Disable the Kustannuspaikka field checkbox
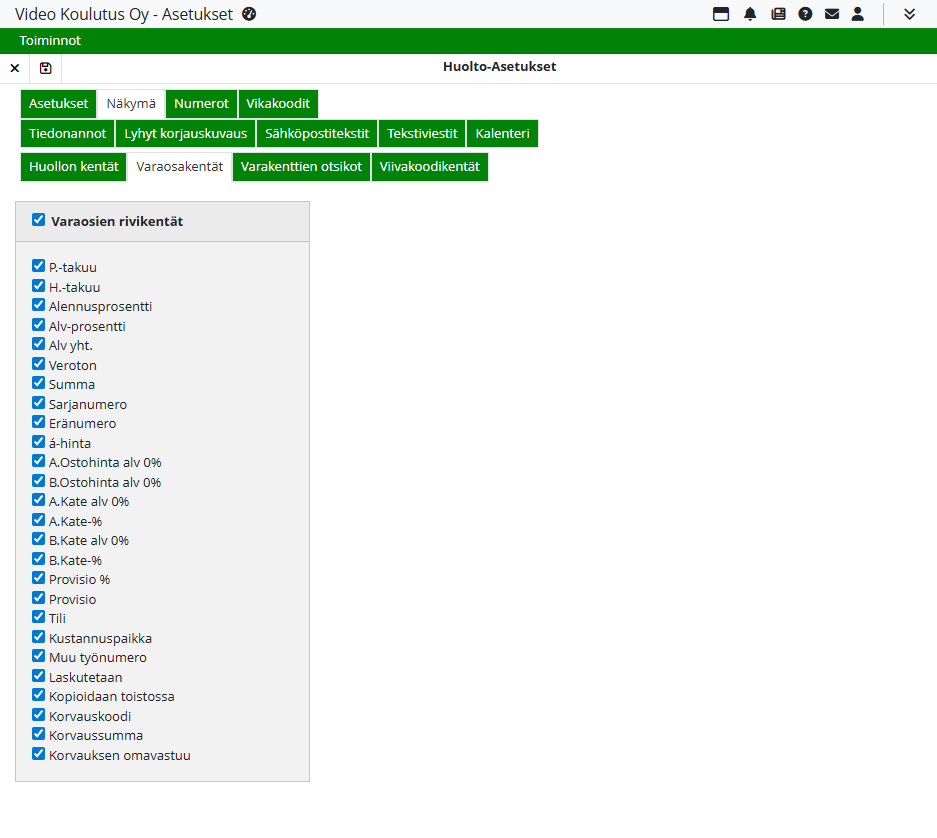937x838 pixels. [x=39, y=637]
